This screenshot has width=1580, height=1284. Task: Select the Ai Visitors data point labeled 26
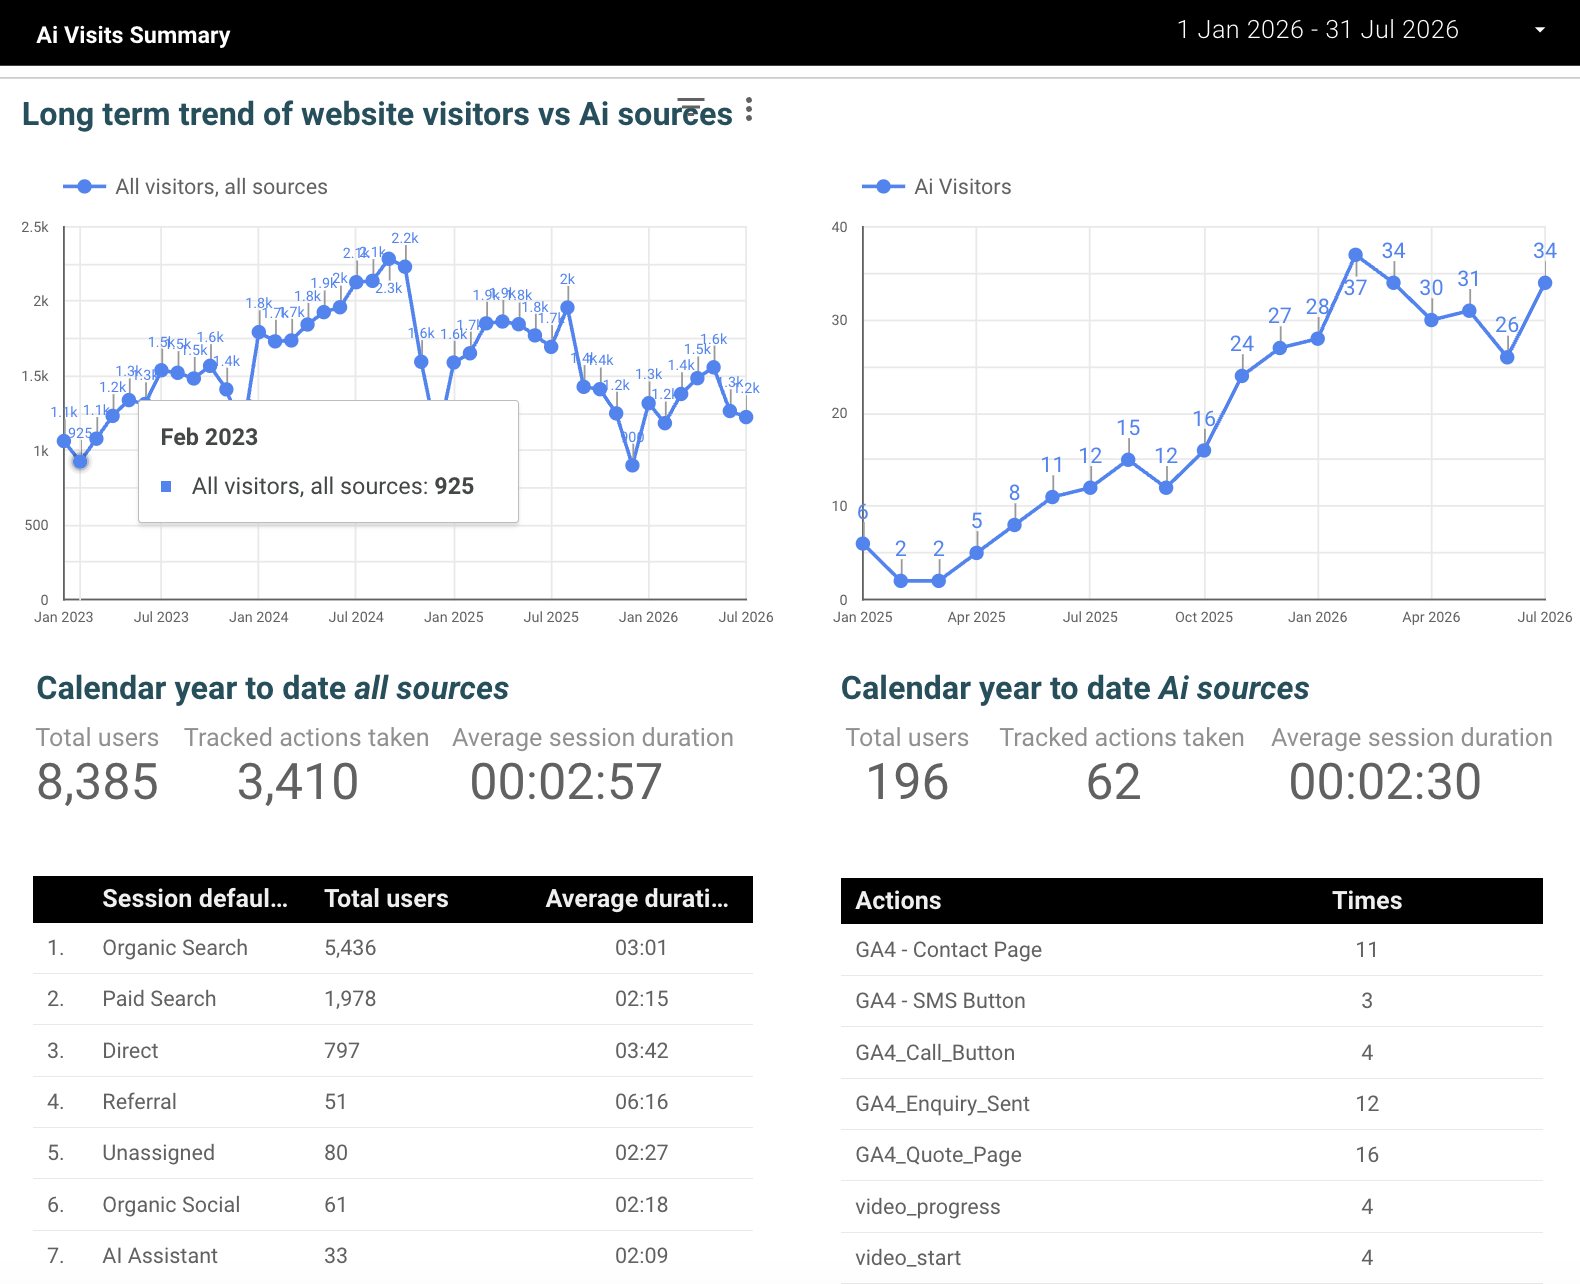tap(1507, 357)
